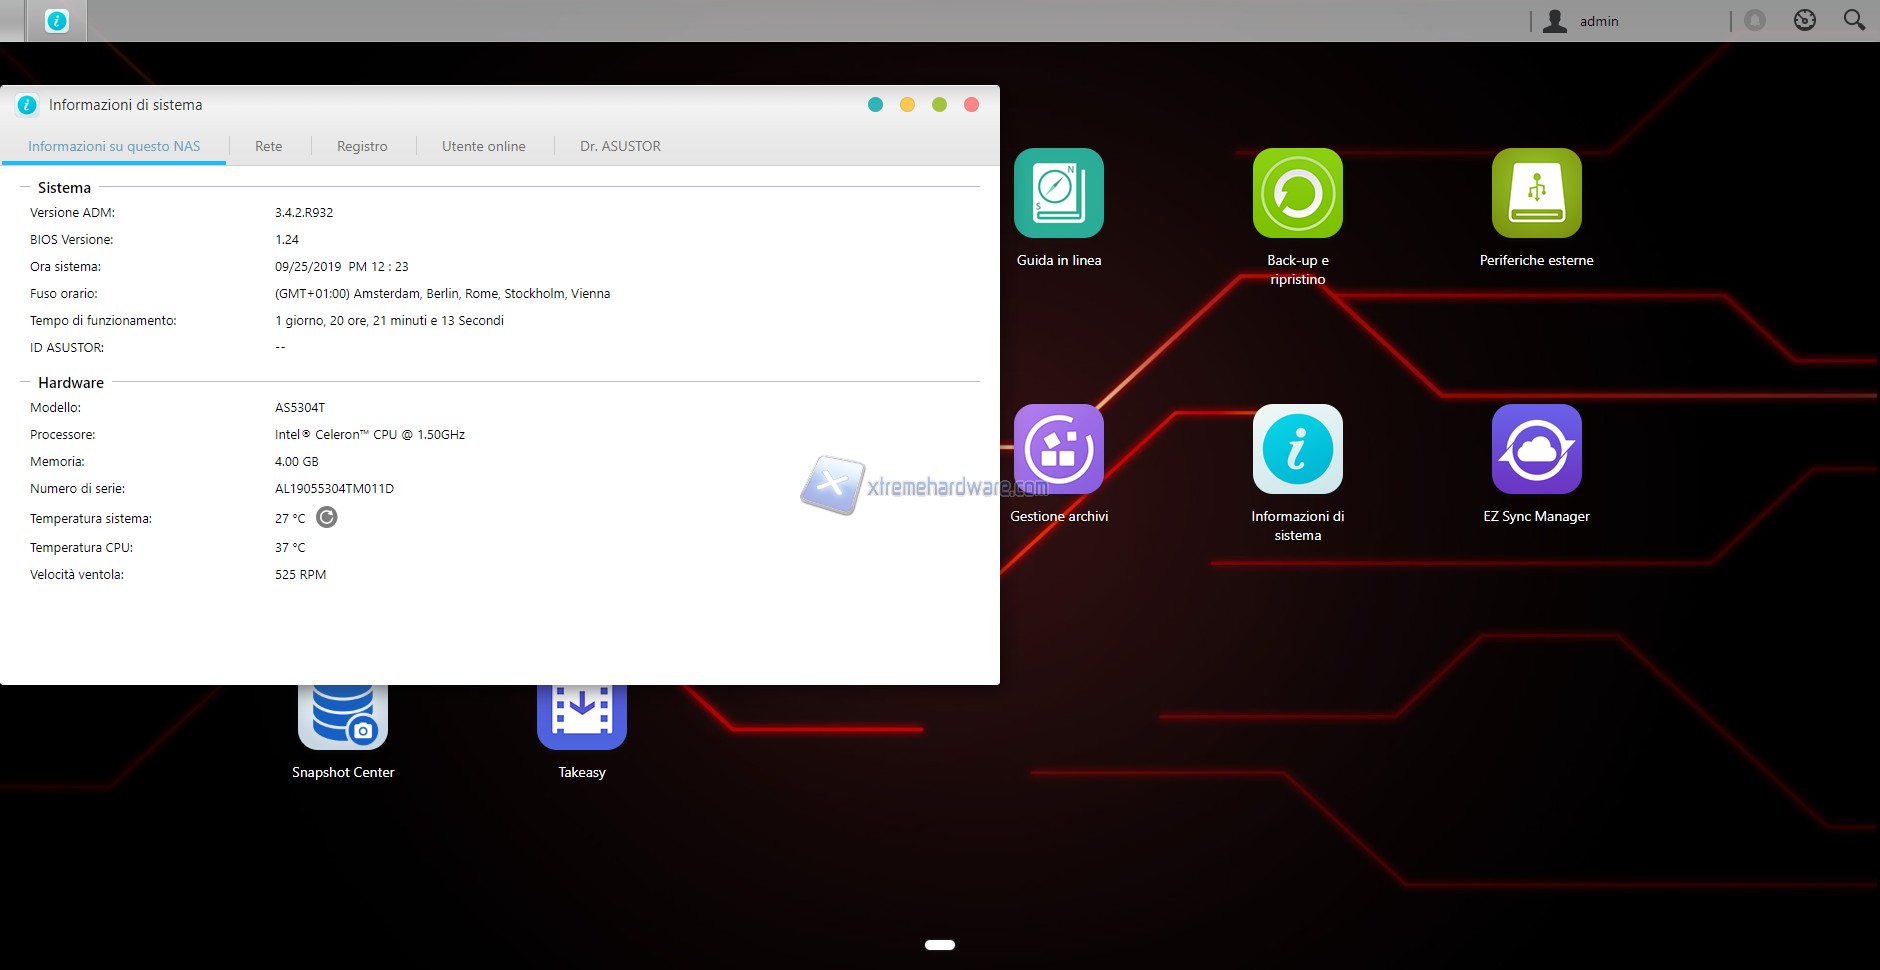Screen dimensions: 1880x970
Task: Open Informazioni di sistema desktop icon
Action: [1297, 450]
